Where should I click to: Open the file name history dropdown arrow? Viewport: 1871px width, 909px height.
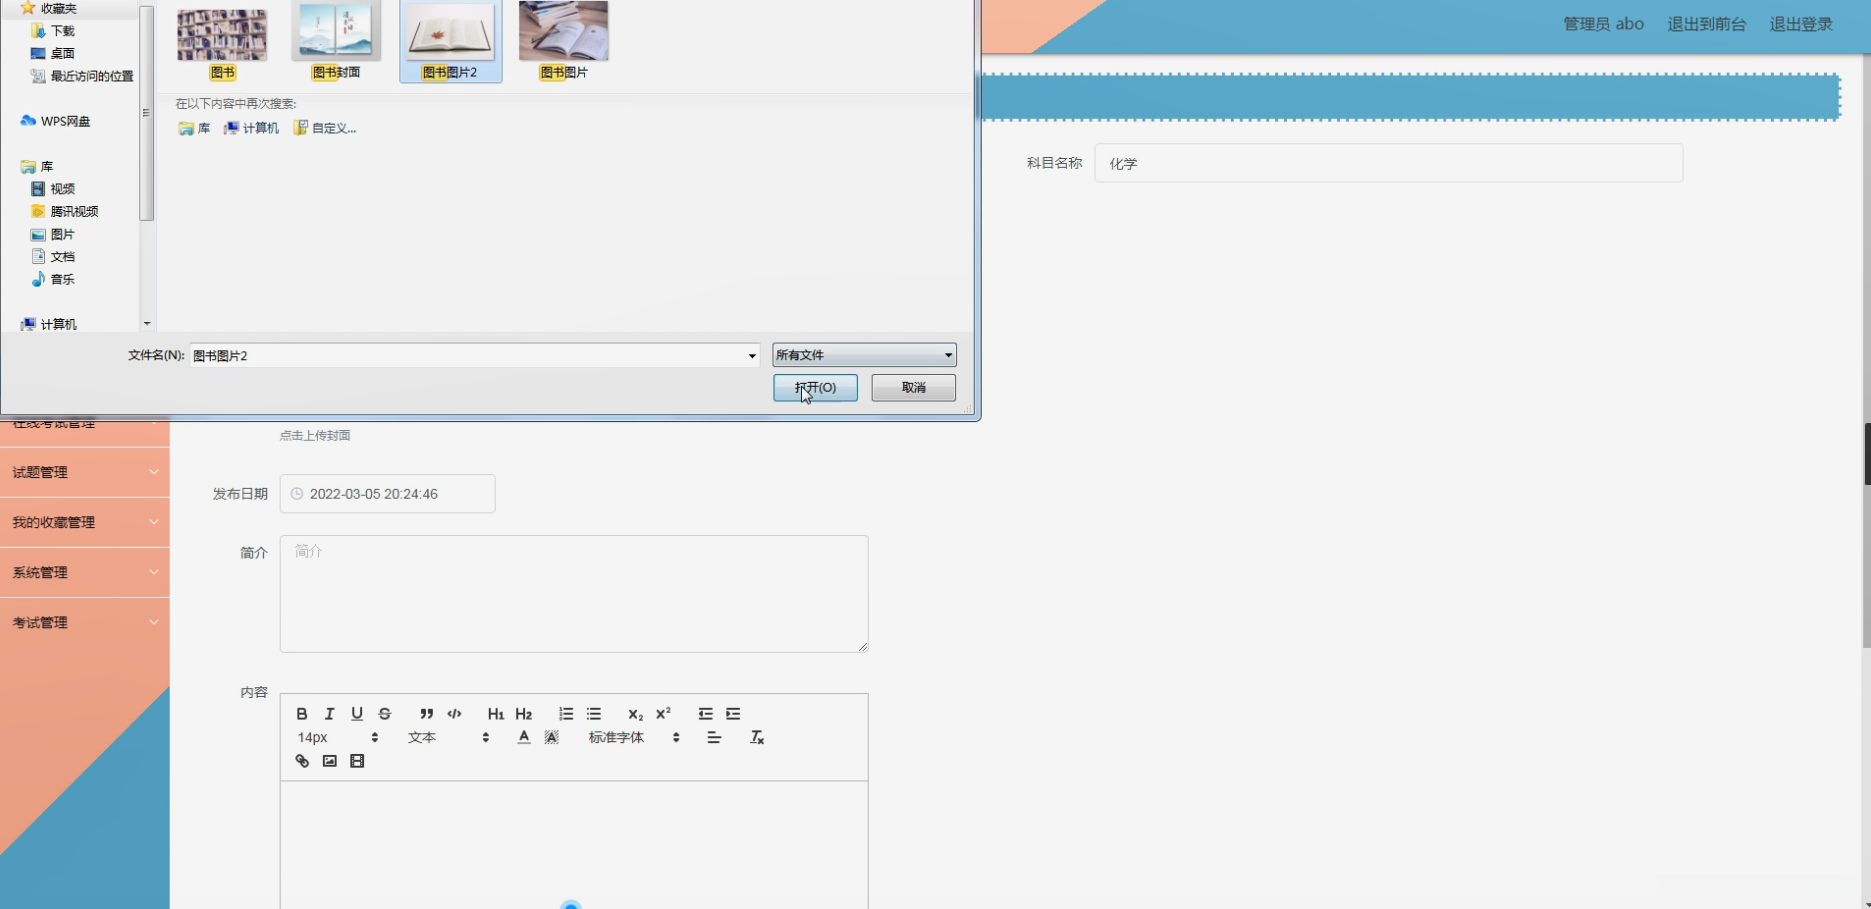[x=752, y=356]
